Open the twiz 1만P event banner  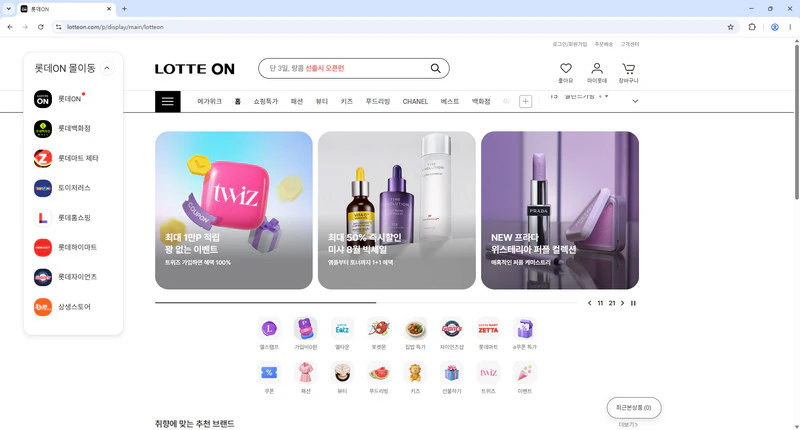pyautogui.click(x=234, y=210)
